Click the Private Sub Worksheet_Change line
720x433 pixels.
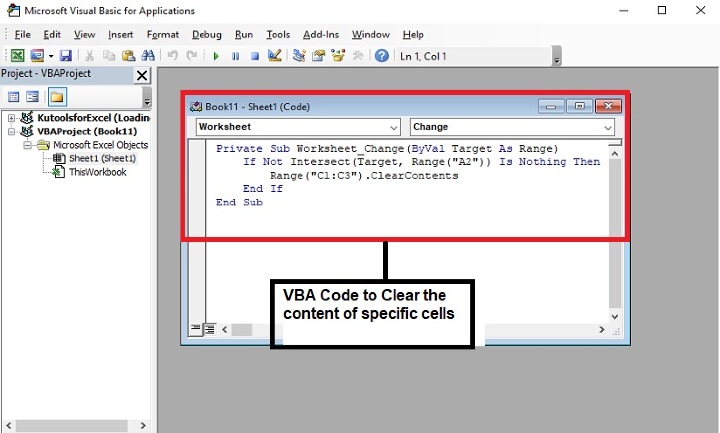click(387, 149)
